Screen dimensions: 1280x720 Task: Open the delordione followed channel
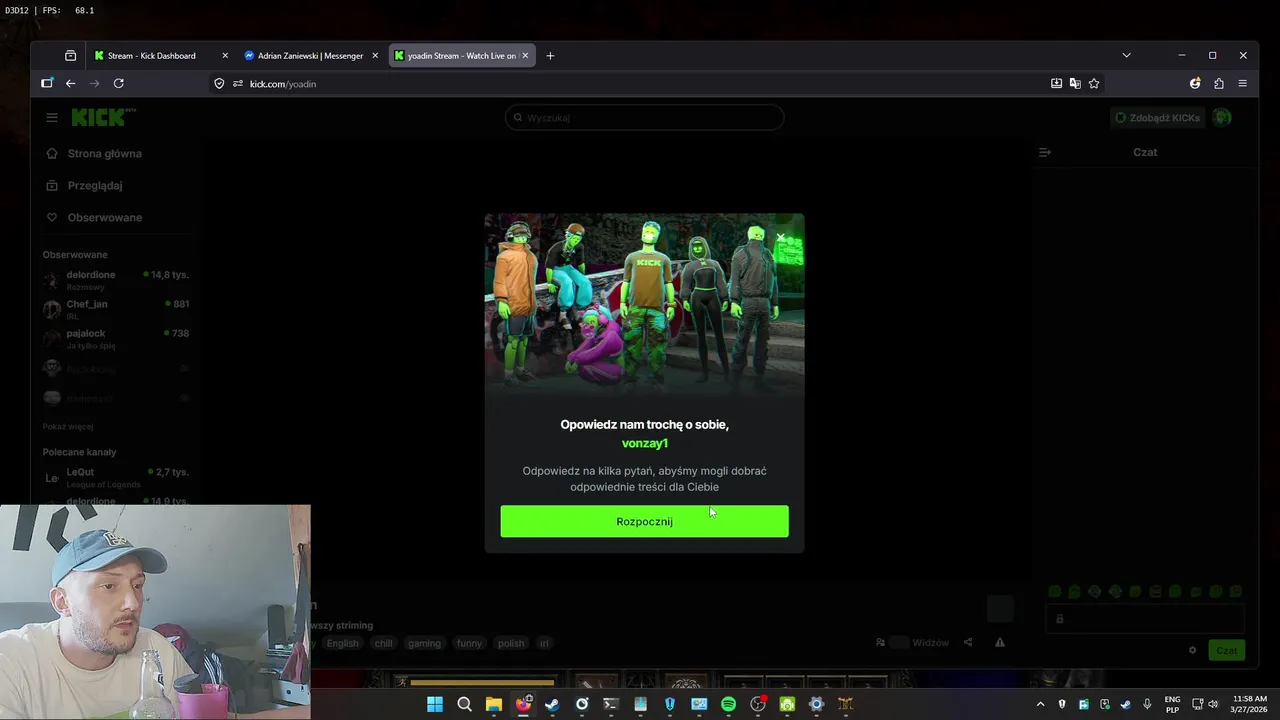pos(116,280)
